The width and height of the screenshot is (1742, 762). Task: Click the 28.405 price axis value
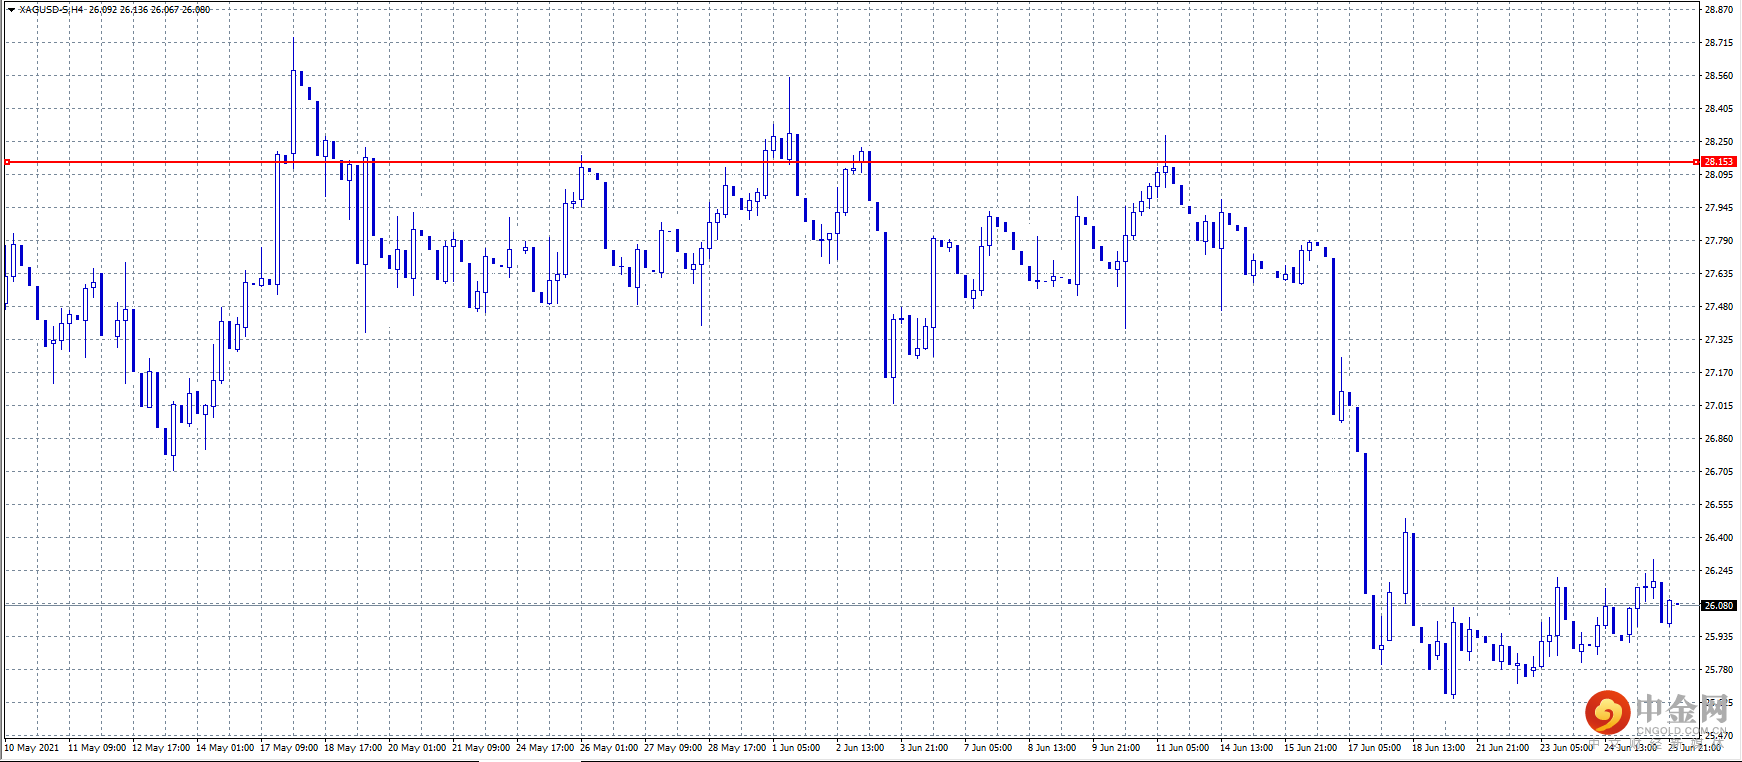(x=1719, y=108)
